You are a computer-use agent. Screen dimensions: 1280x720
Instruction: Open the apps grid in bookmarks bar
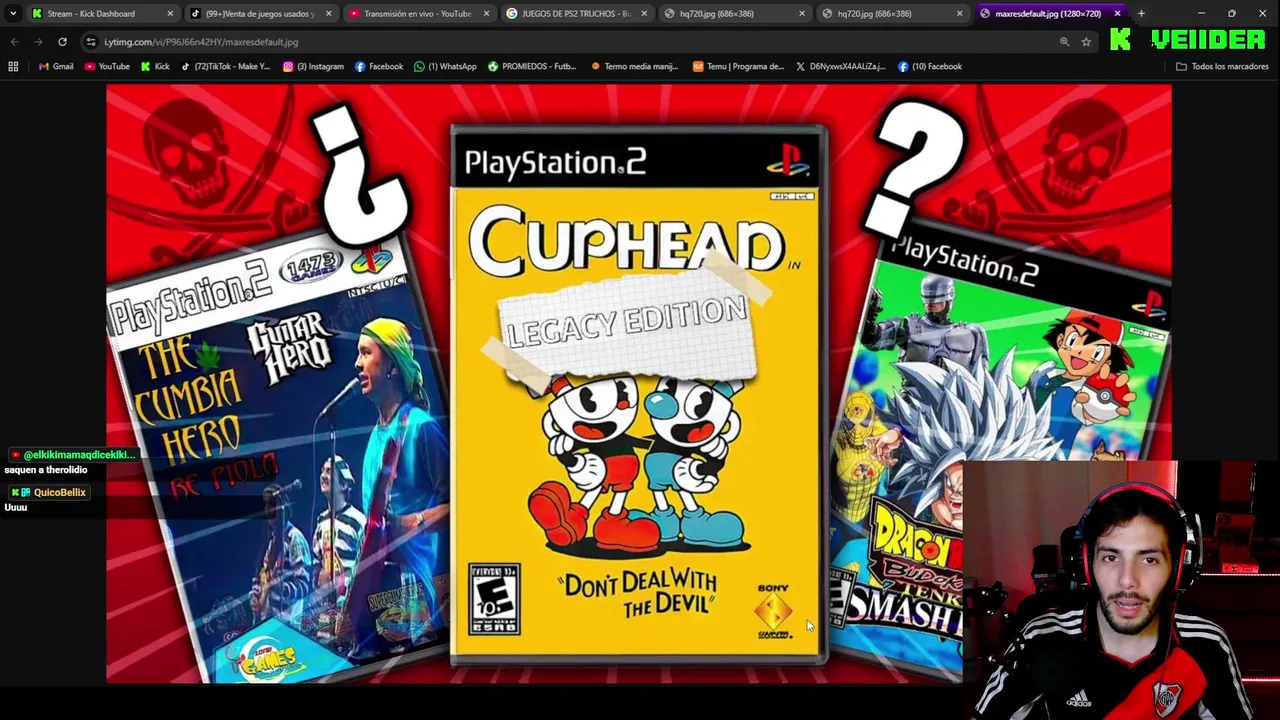[x=13, y=66]
